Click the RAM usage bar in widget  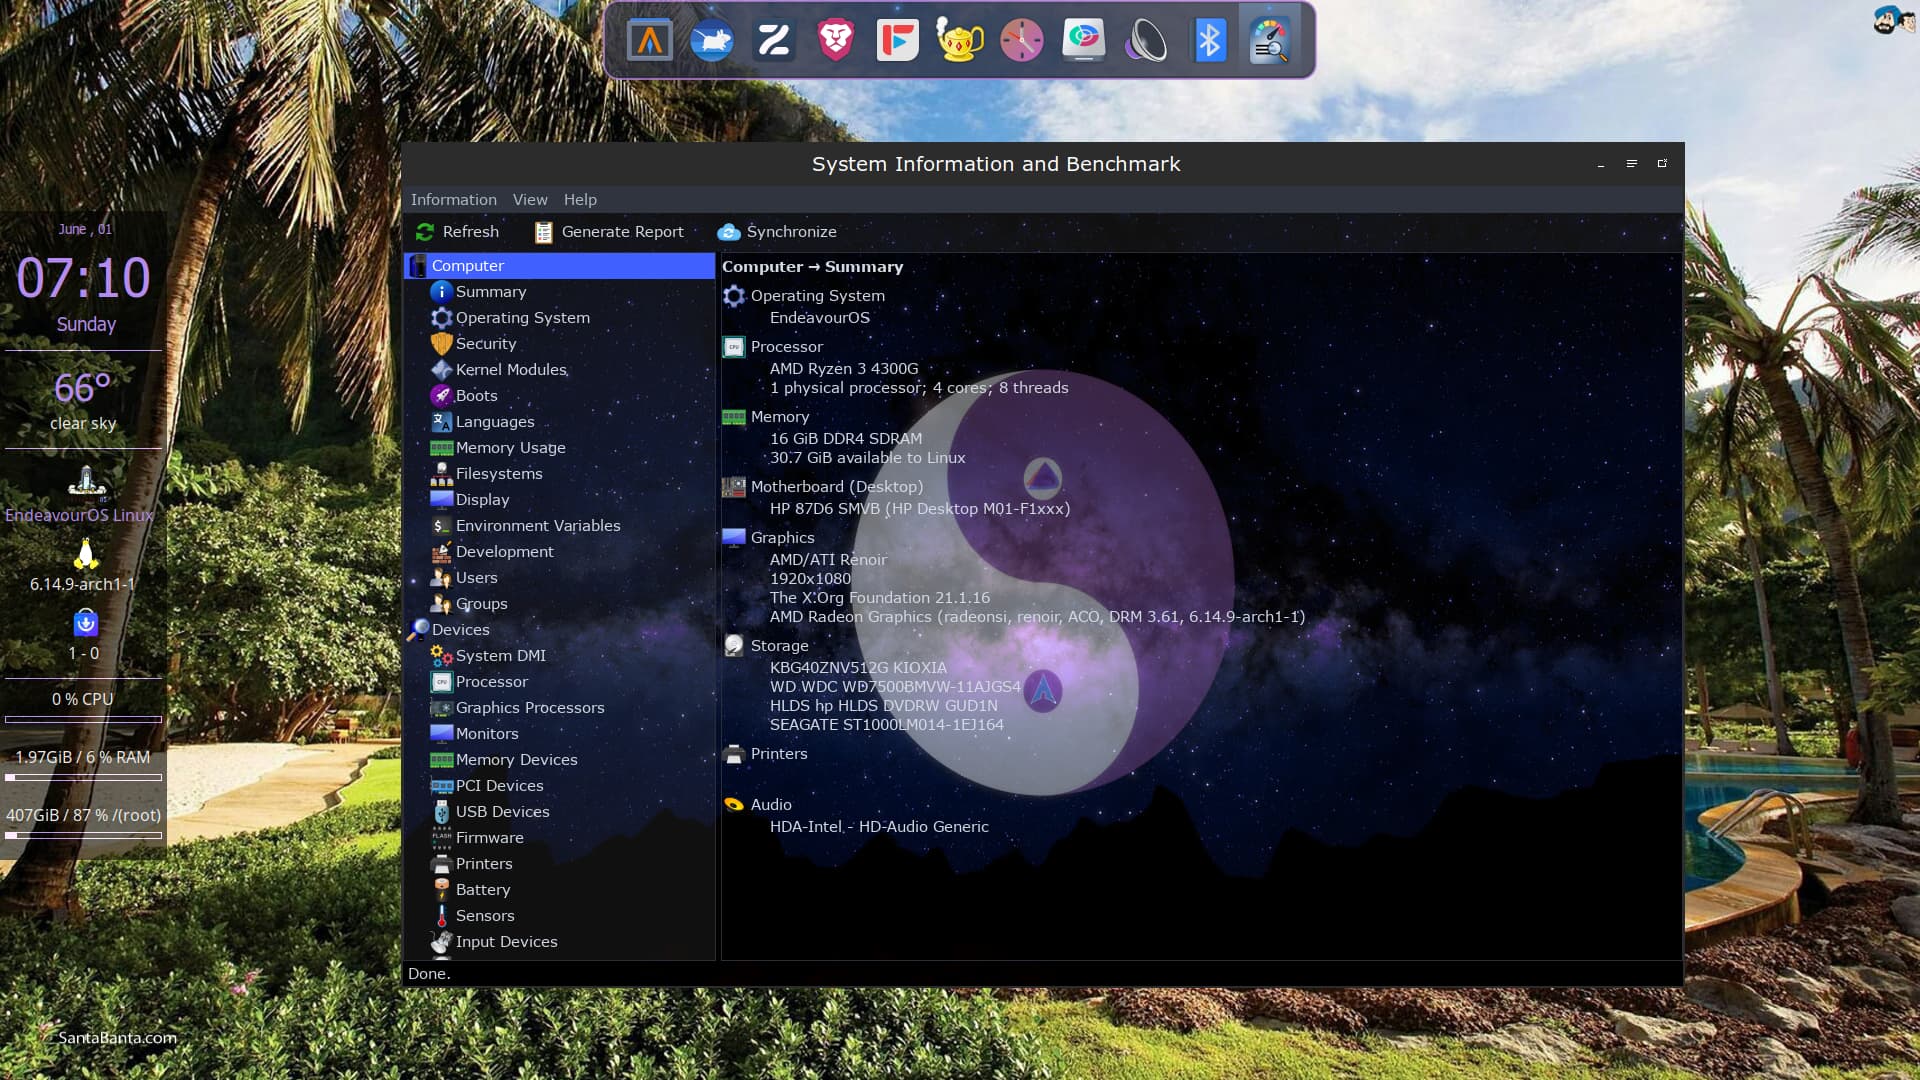pyautogui.click(x=83, y=777)
